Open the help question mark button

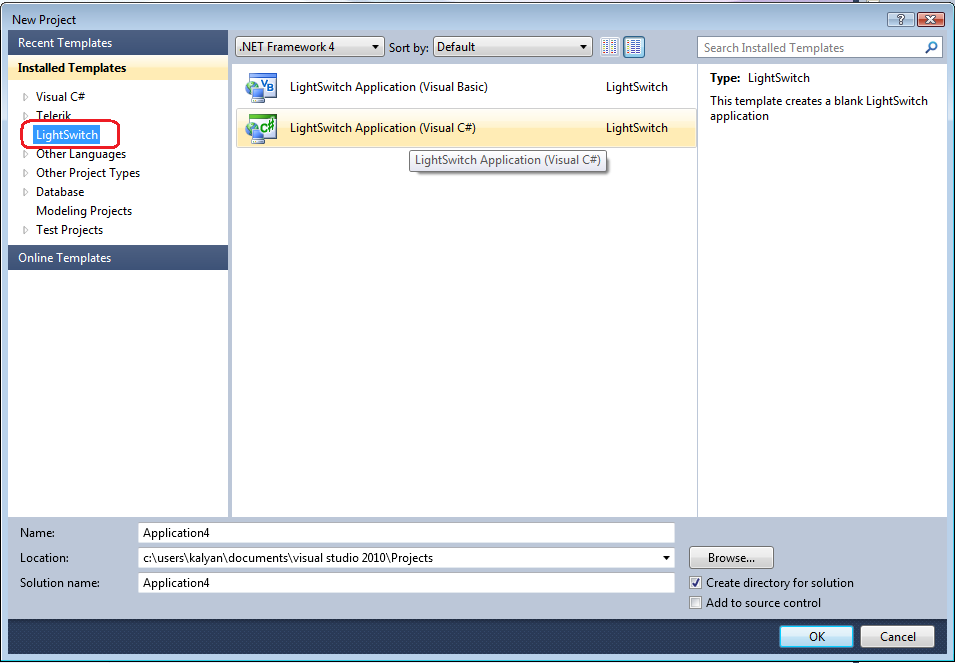tap(901, 19)
